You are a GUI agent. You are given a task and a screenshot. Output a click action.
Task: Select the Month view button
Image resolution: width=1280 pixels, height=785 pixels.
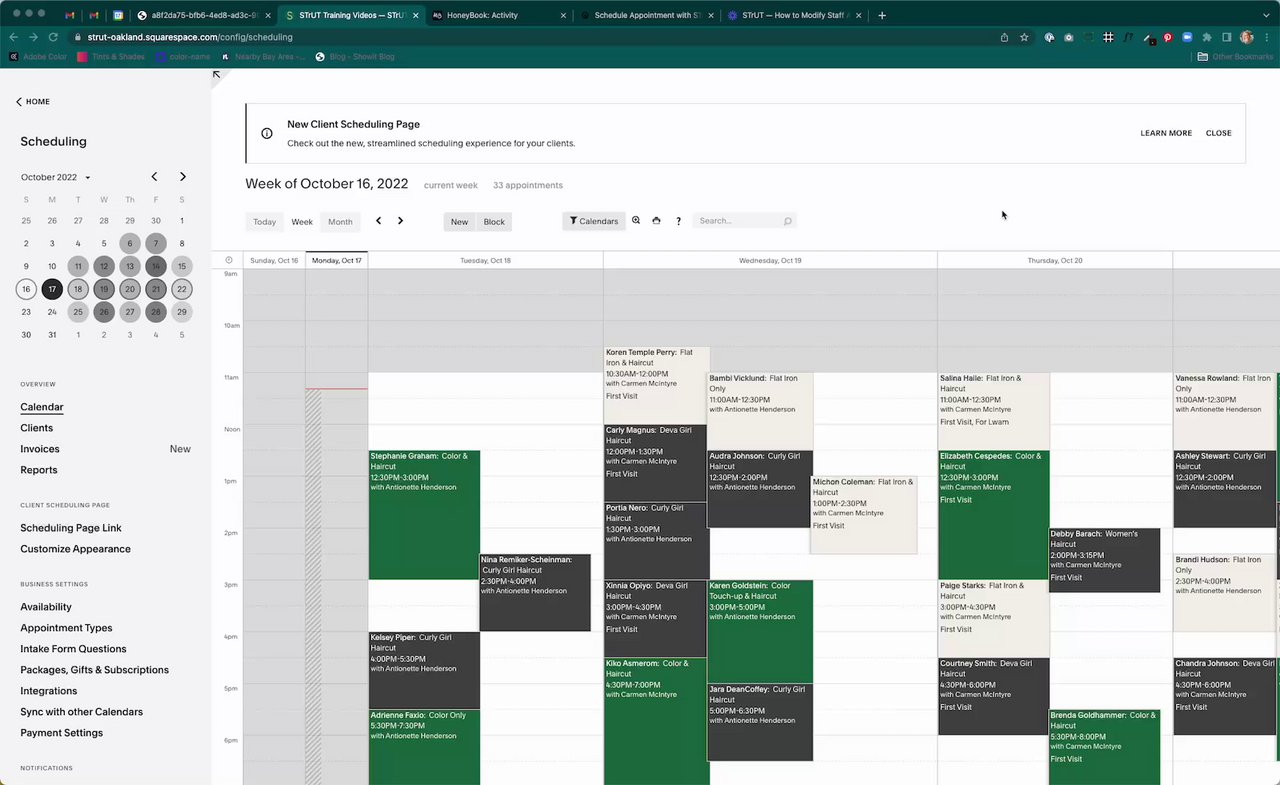click(x=340, y=222)
